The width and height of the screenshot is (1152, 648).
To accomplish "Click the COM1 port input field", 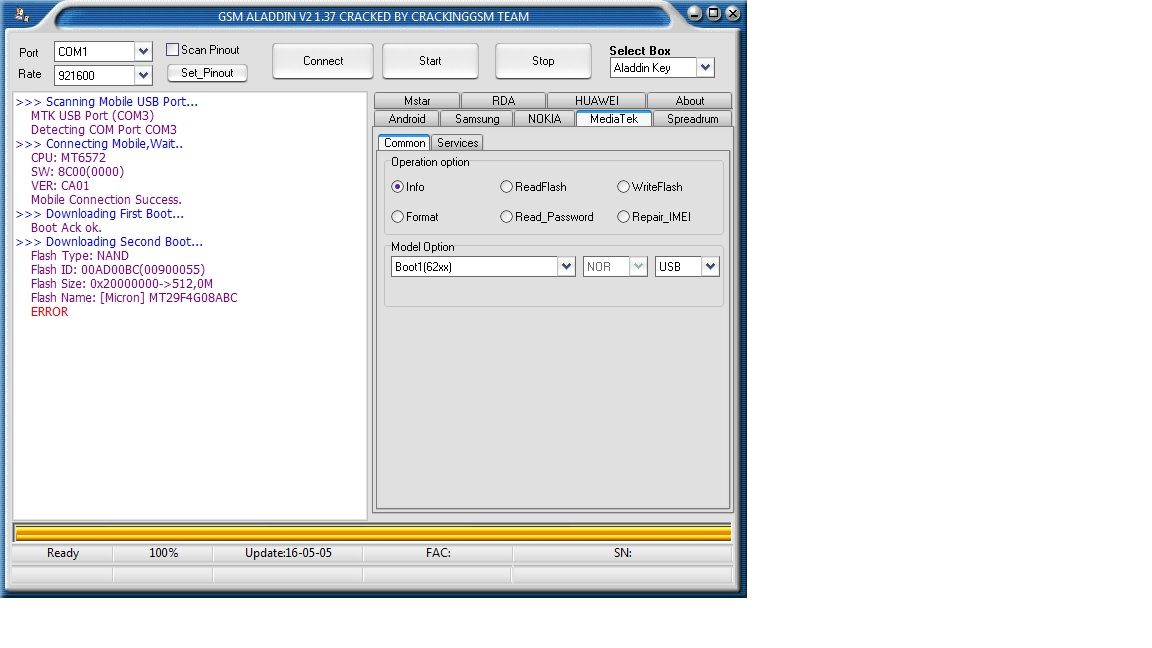I will click(94, 51).
